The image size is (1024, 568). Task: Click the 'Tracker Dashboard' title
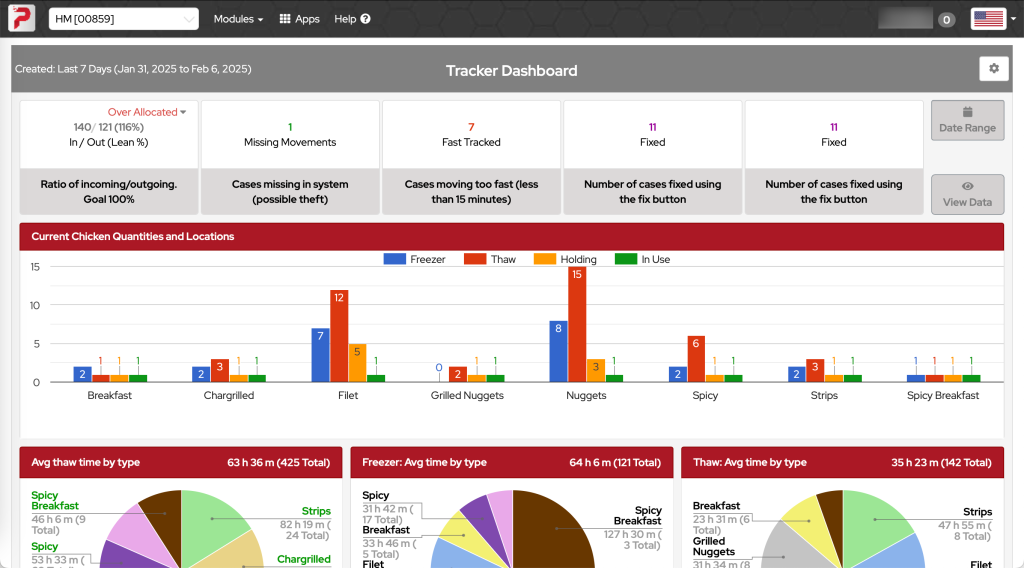(511, 71)
